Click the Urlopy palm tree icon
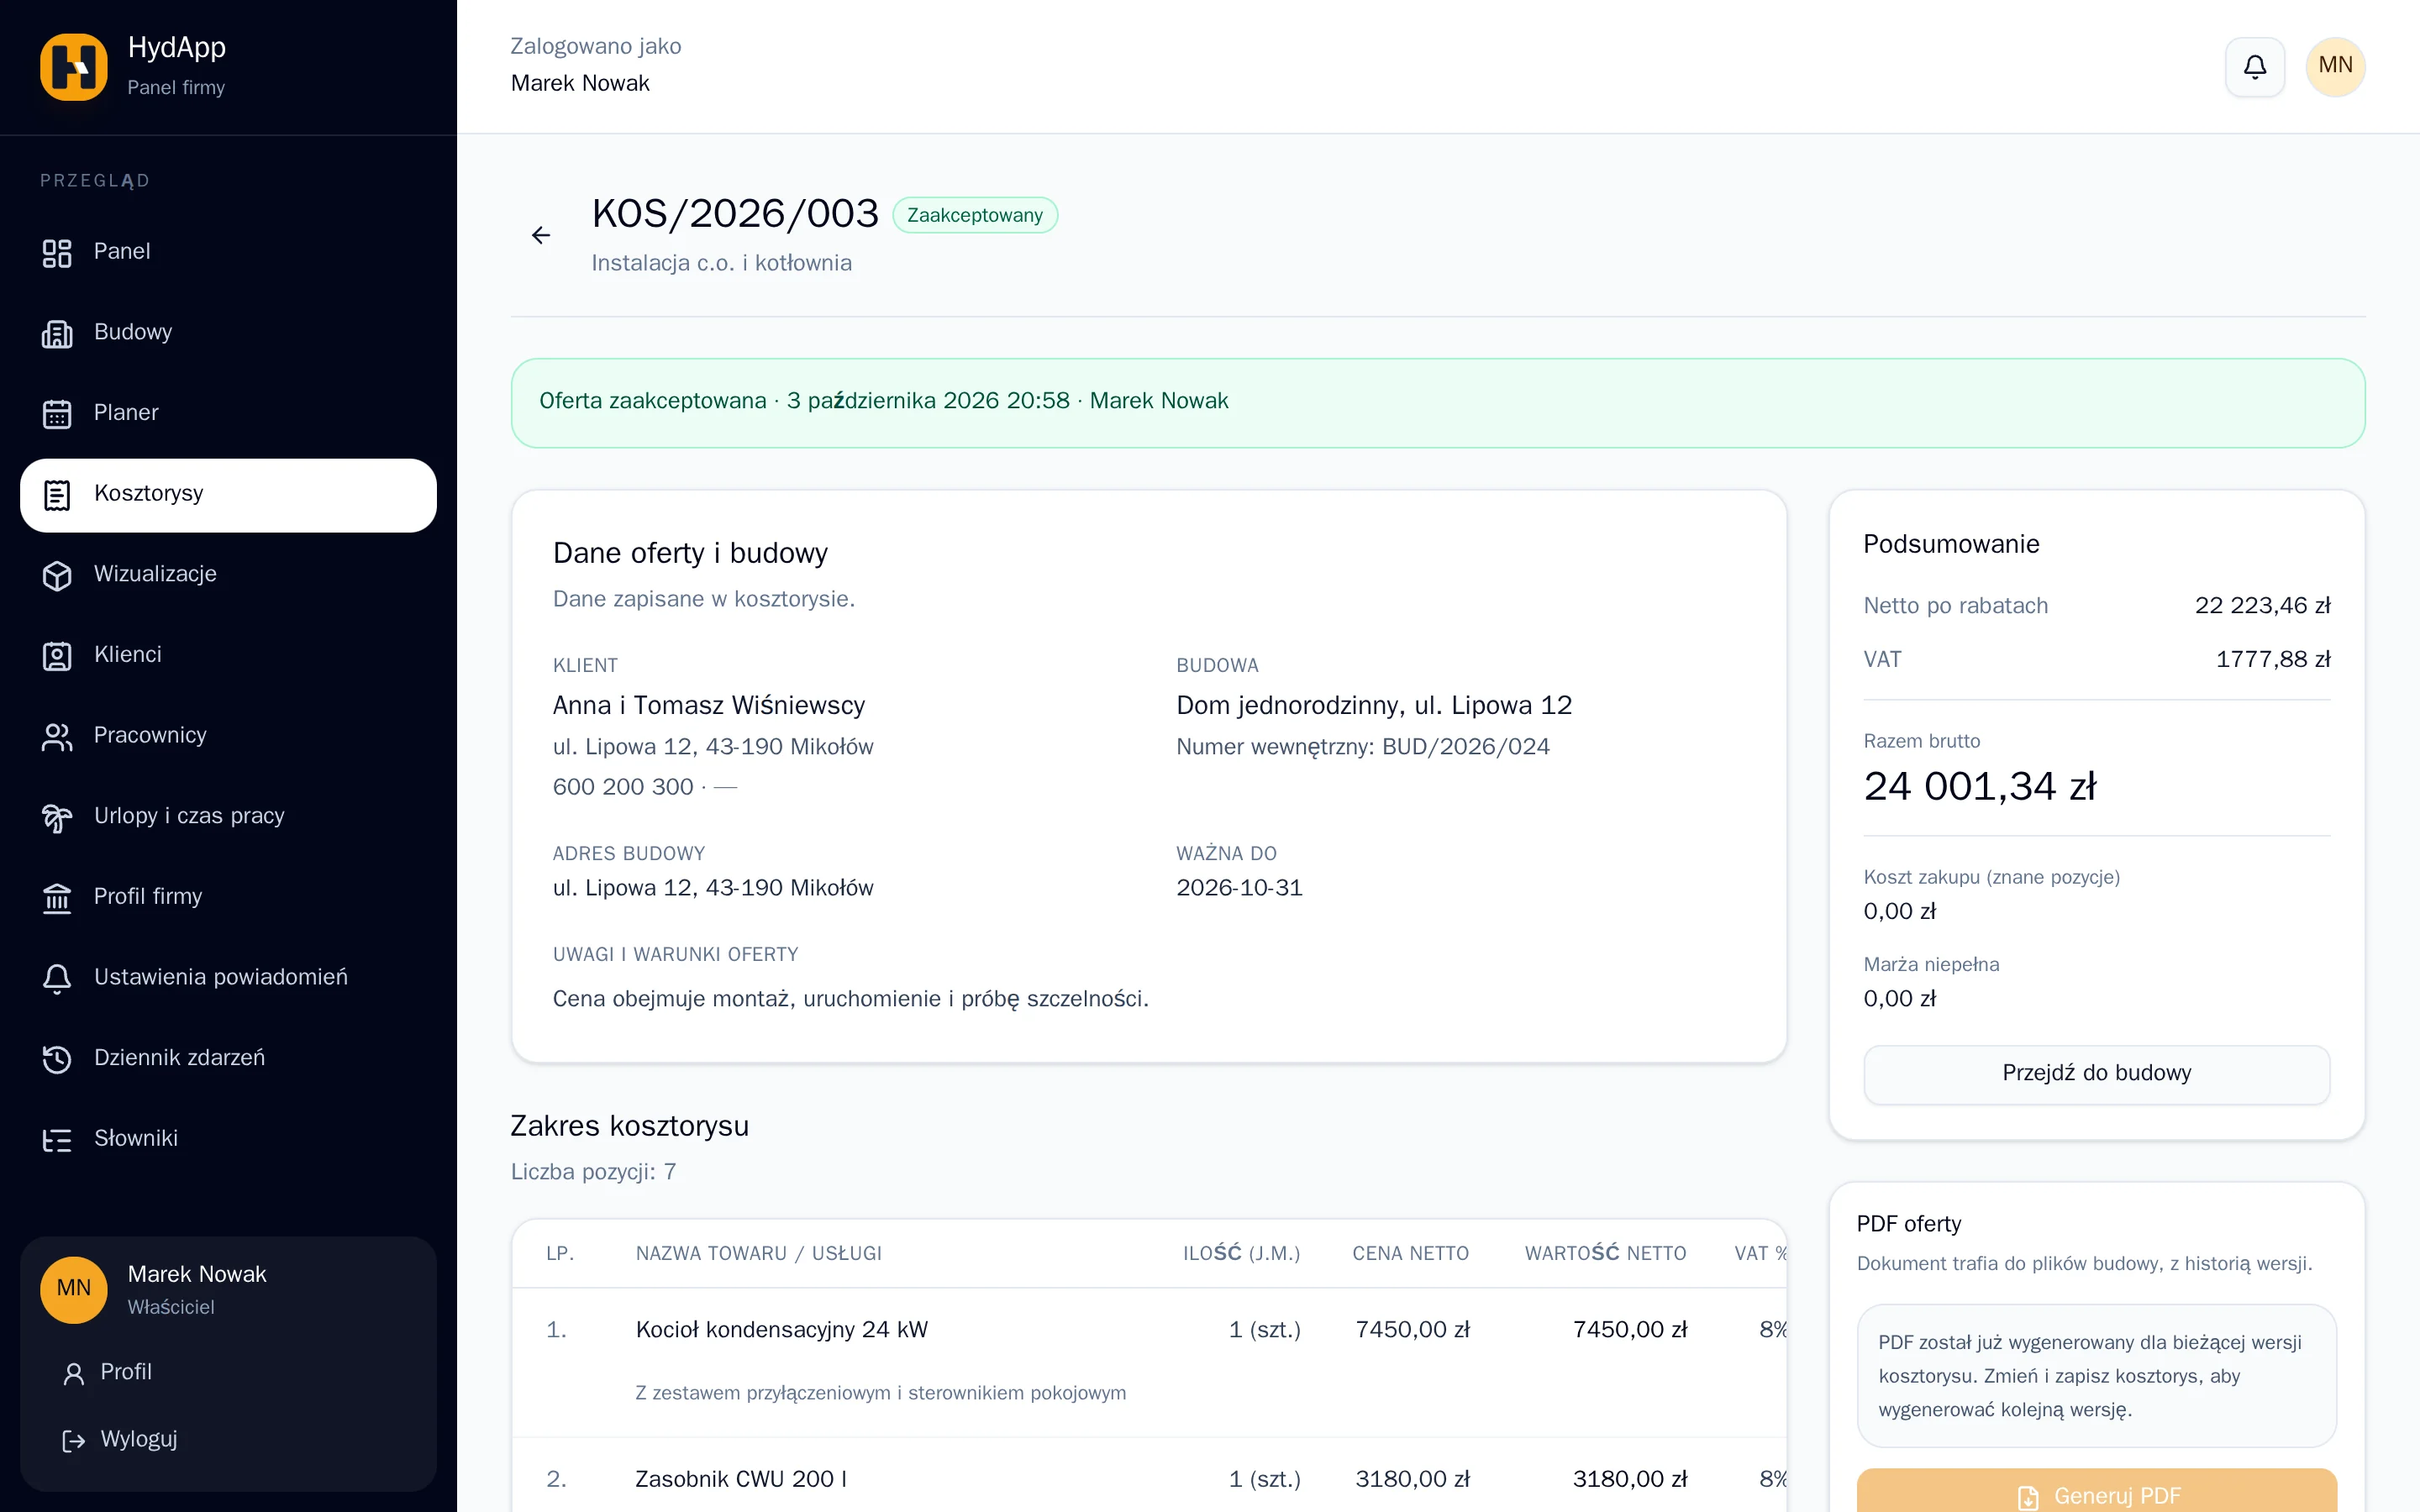Viewport: 2420px width, 1512px height. [x=57, y=818]
